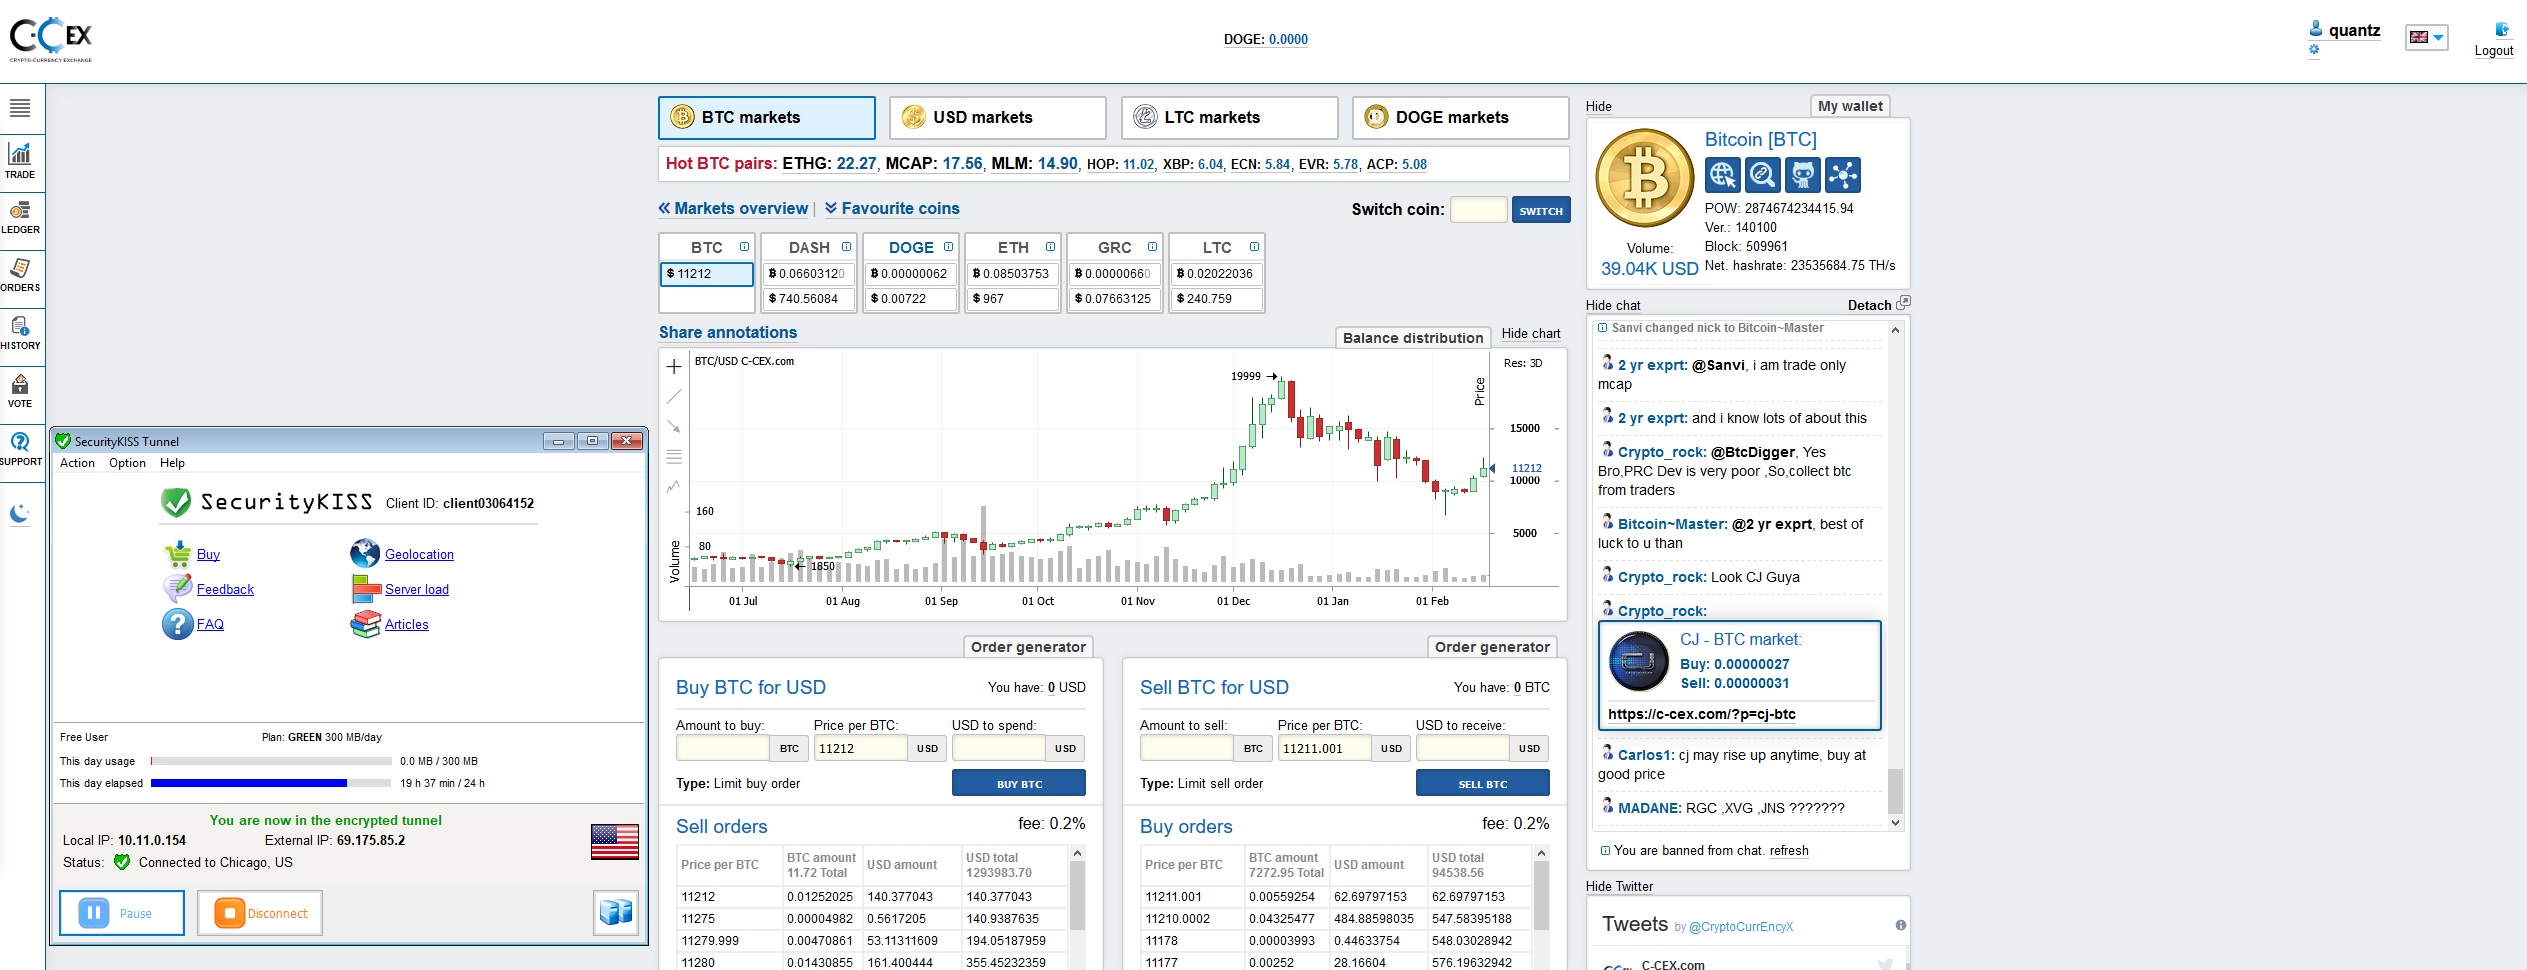This screenshot has height=970, width=2527.
Task: Click the BUY BTC button
Action: coord(1019,783)
